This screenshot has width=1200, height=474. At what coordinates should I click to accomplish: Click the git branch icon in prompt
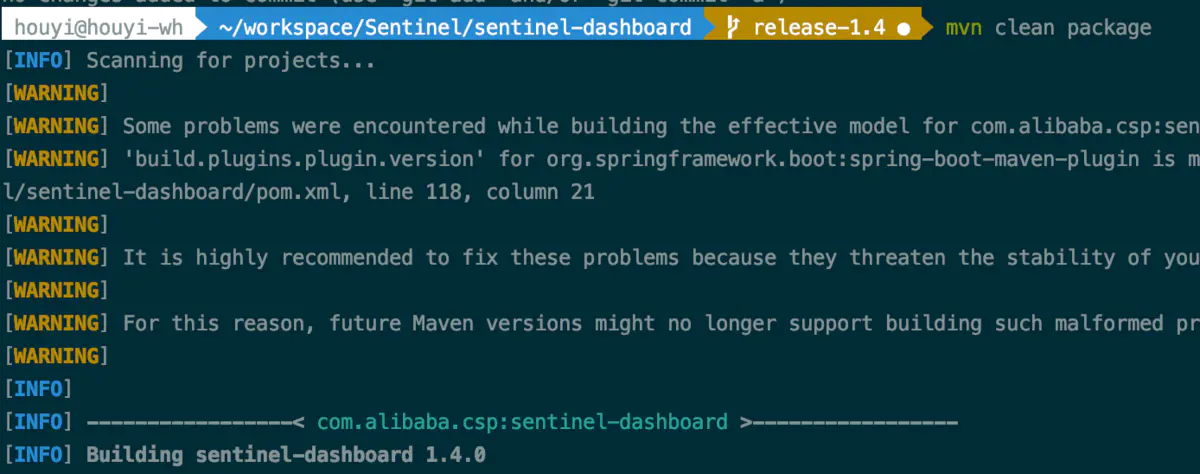pyautogui.click(x=732, y=28)
